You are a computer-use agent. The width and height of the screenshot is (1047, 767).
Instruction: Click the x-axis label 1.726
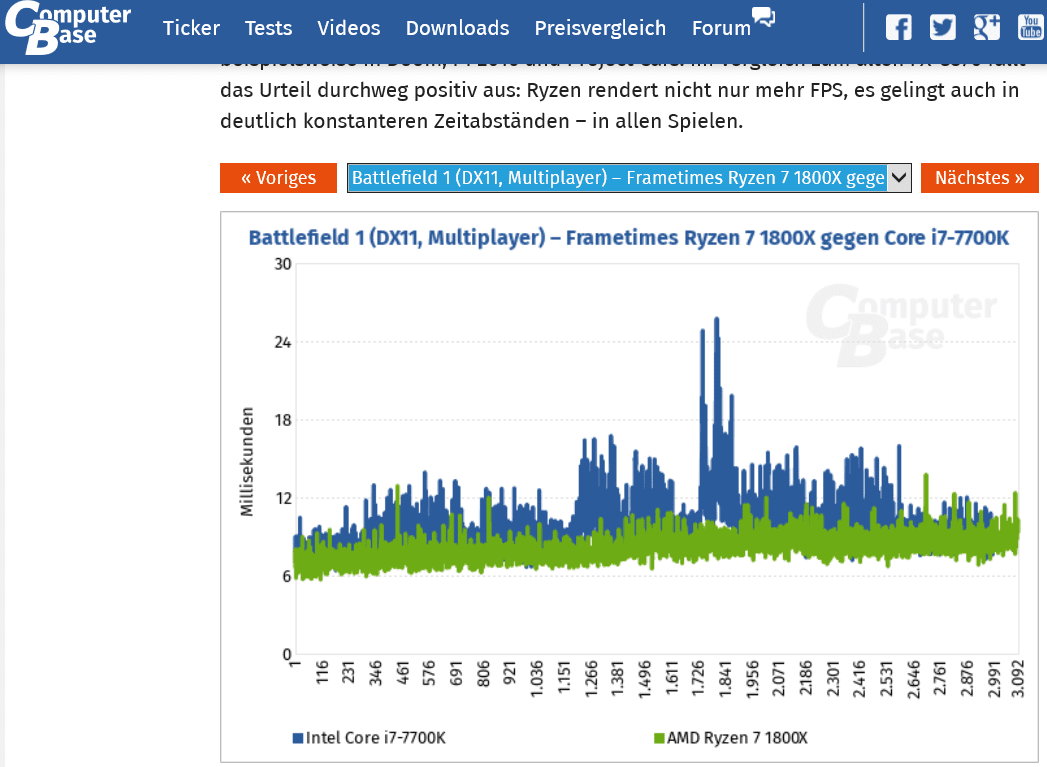point(698,679)
